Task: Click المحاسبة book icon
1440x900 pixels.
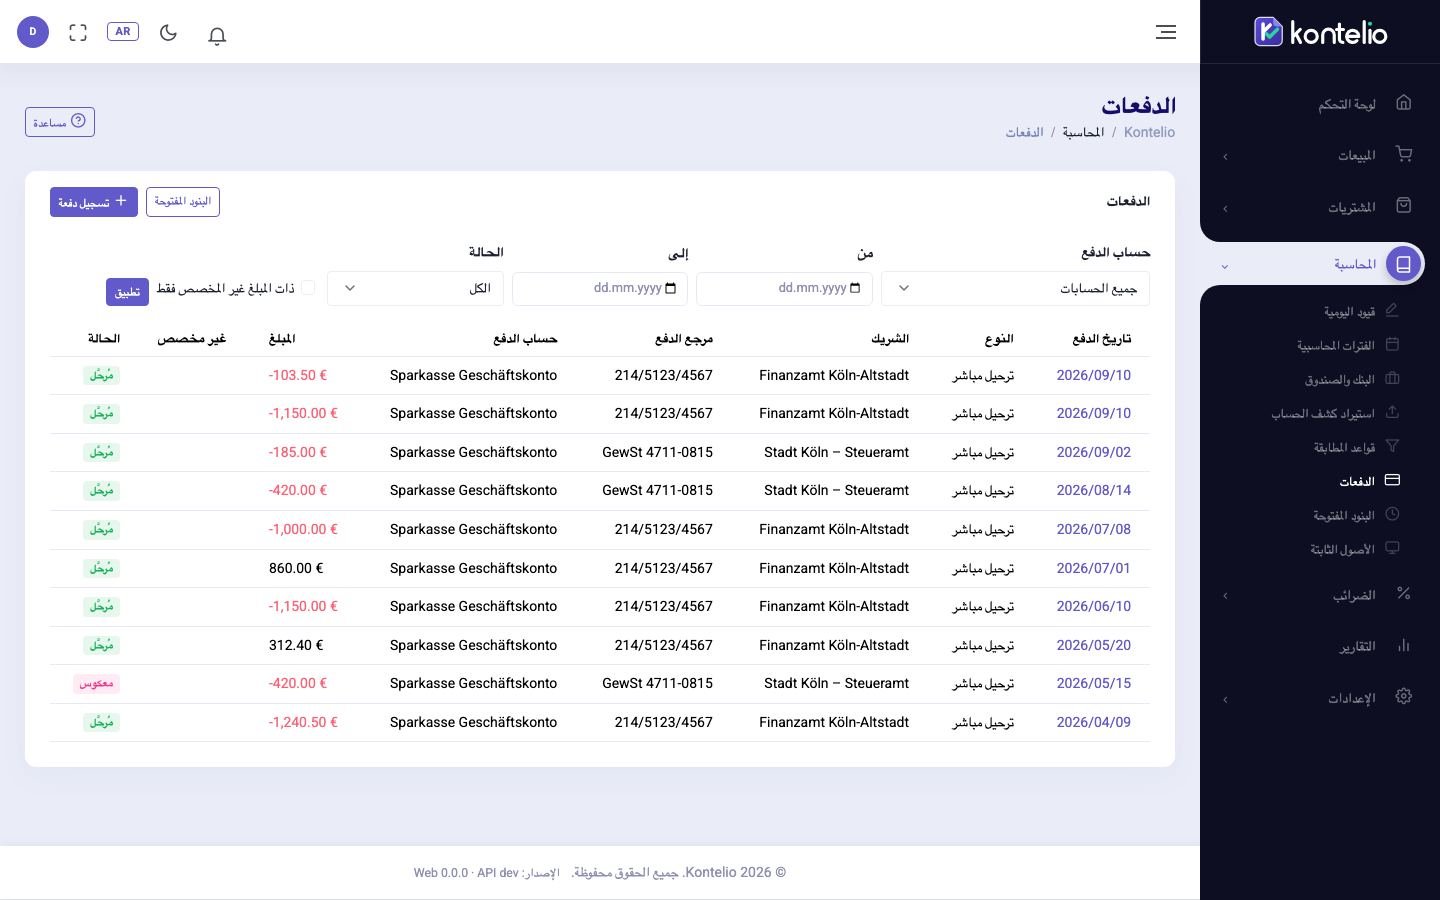Action: (1404, 263)
